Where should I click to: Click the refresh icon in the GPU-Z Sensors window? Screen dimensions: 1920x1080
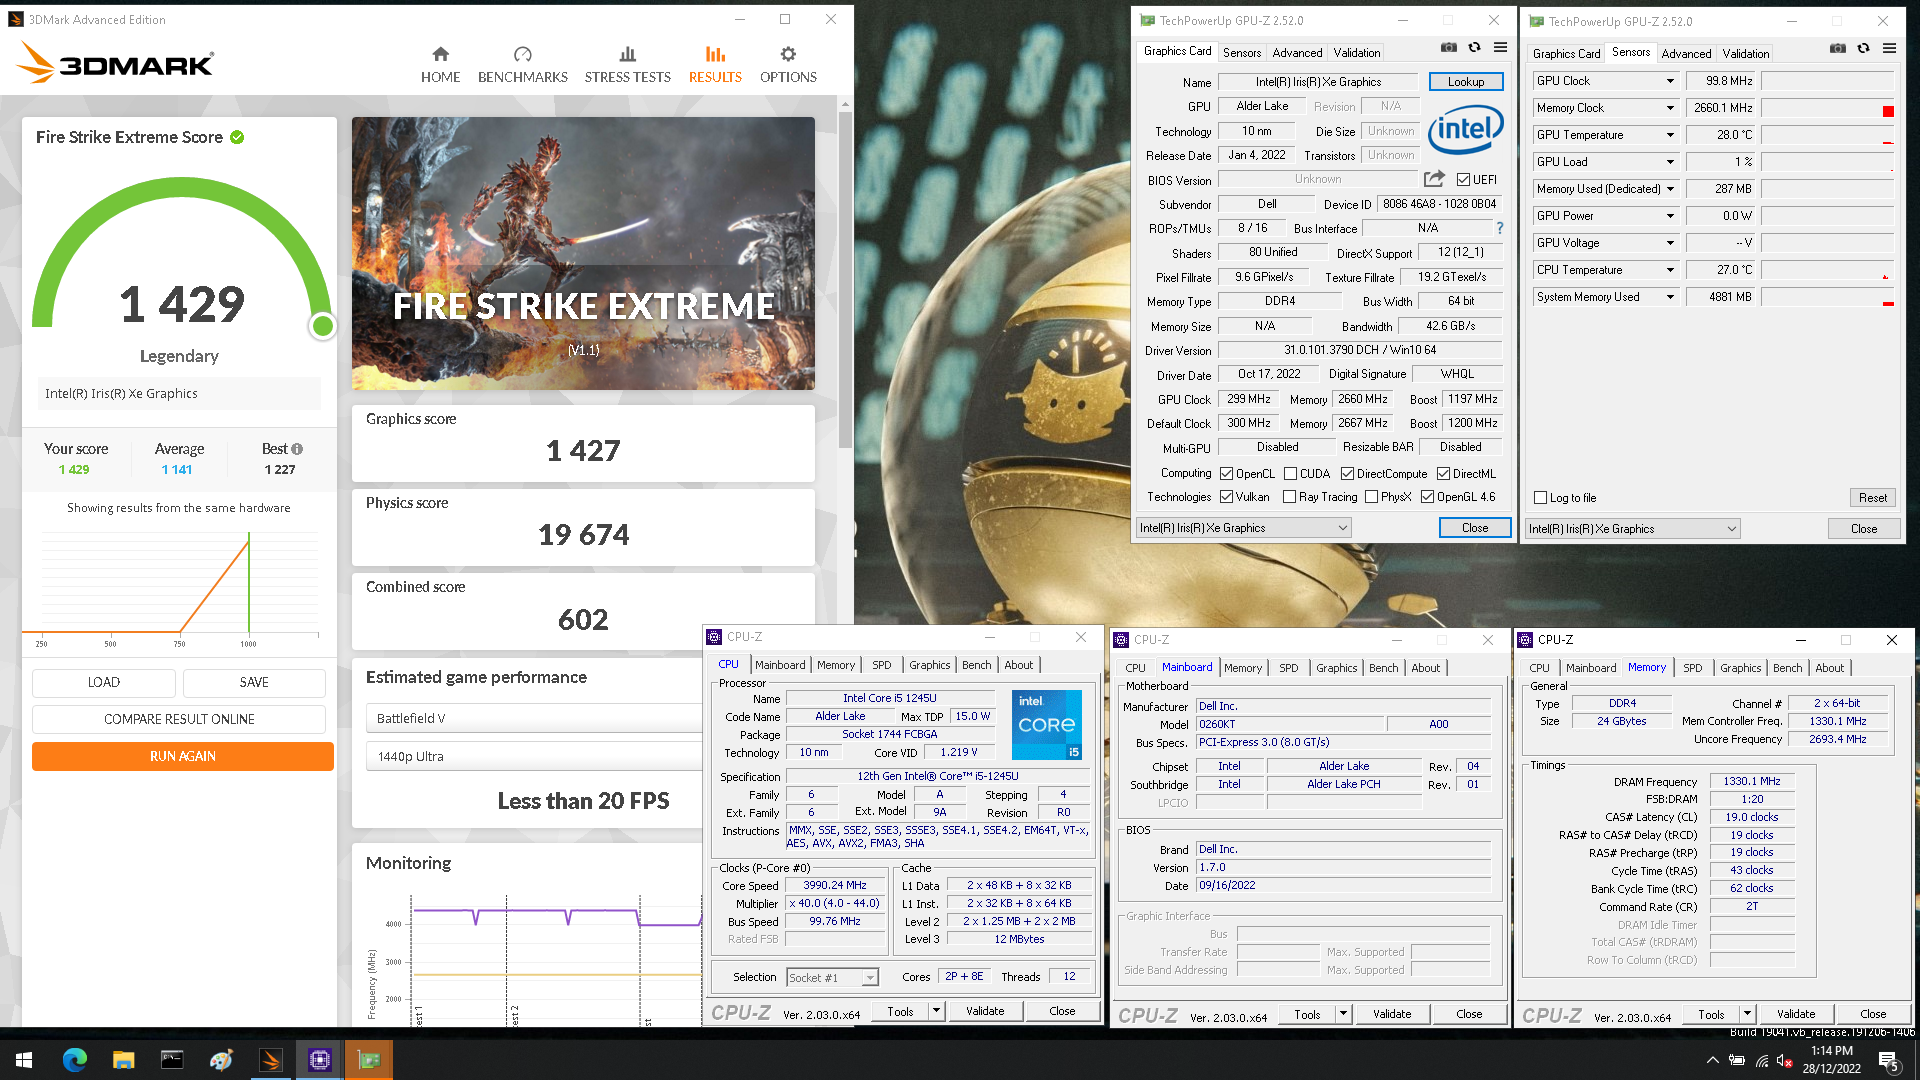tap(1863, 48)
